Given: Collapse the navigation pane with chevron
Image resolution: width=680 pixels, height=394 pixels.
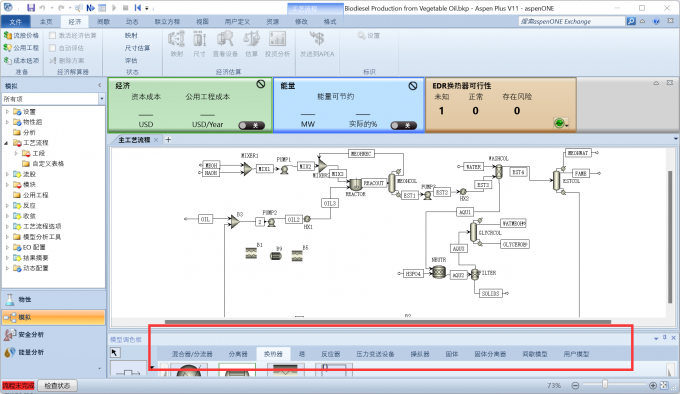Looking at the screenshot, I should [99, 85].
